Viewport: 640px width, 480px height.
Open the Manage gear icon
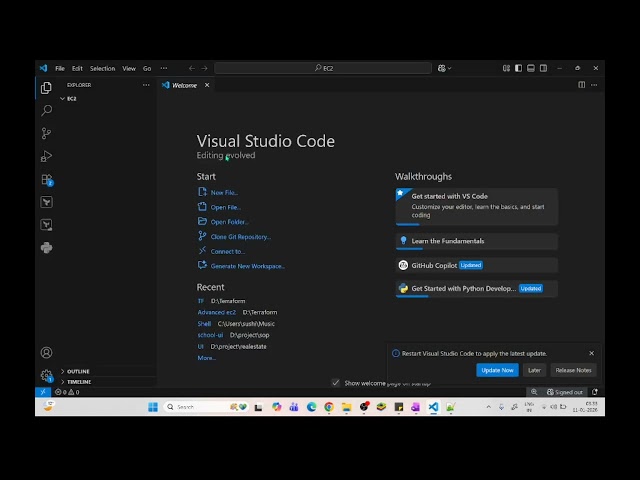(47, 376)
